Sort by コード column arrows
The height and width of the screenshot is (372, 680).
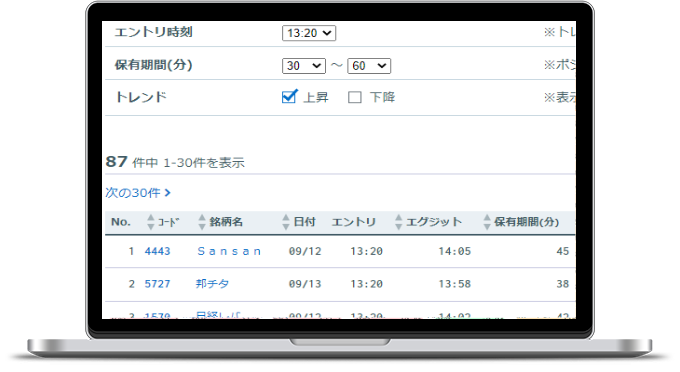tap(150, 222)
